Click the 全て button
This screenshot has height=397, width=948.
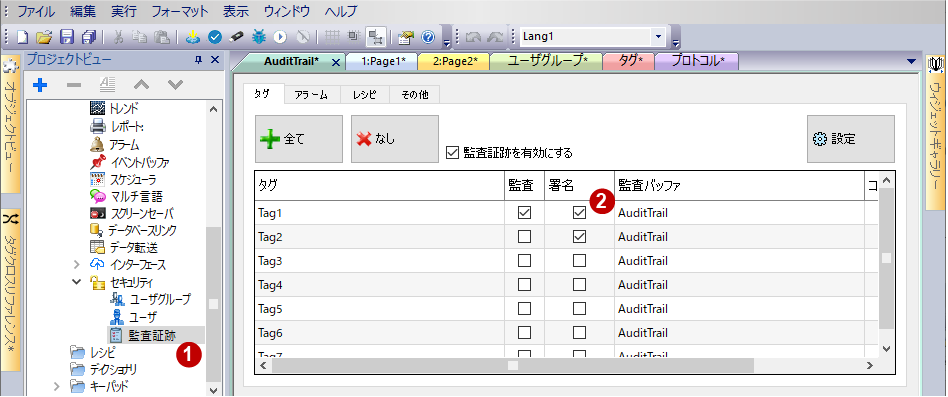pyautogui.click(x=299, y=139)
